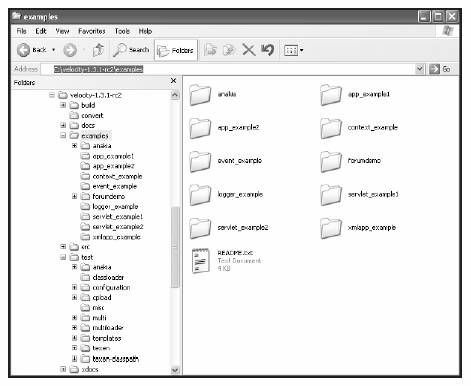Expand the xdocs folder node

click(x=63, y=369)
